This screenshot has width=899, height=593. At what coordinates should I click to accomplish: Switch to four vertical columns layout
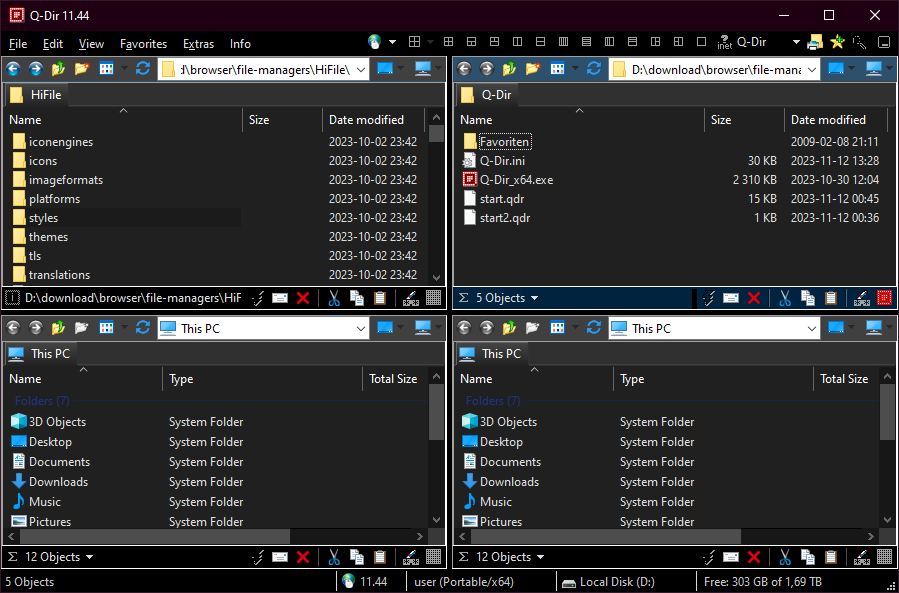pyautogui.click(x=564, y=42)
